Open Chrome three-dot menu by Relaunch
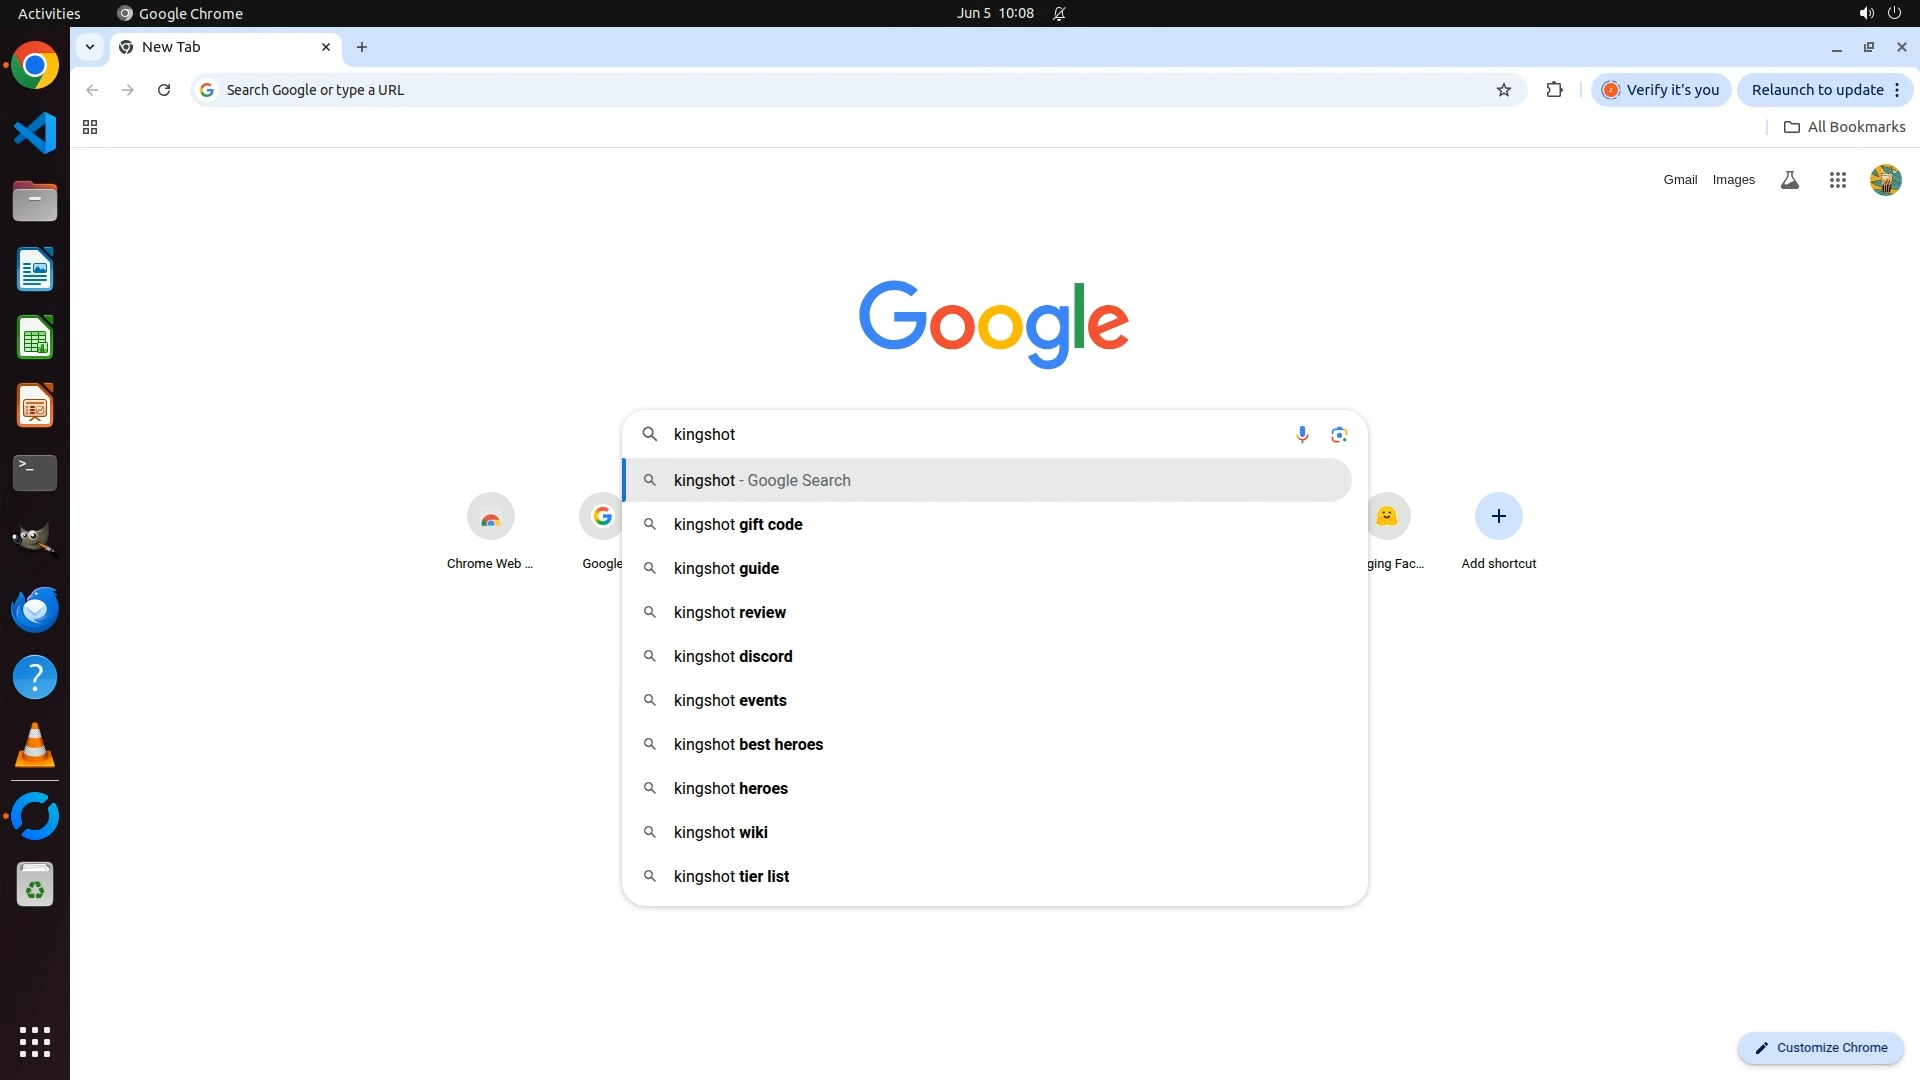 click(x=1897, y=90)
